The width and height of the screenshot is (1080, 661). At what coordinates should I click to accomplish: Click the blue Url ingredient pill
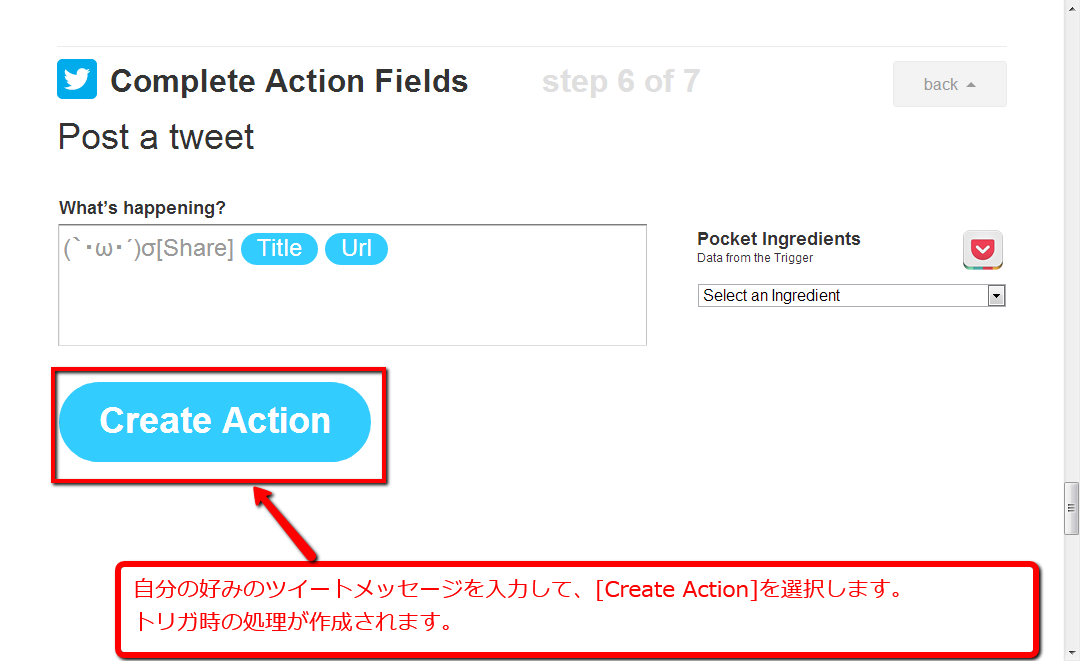[356, 249]
